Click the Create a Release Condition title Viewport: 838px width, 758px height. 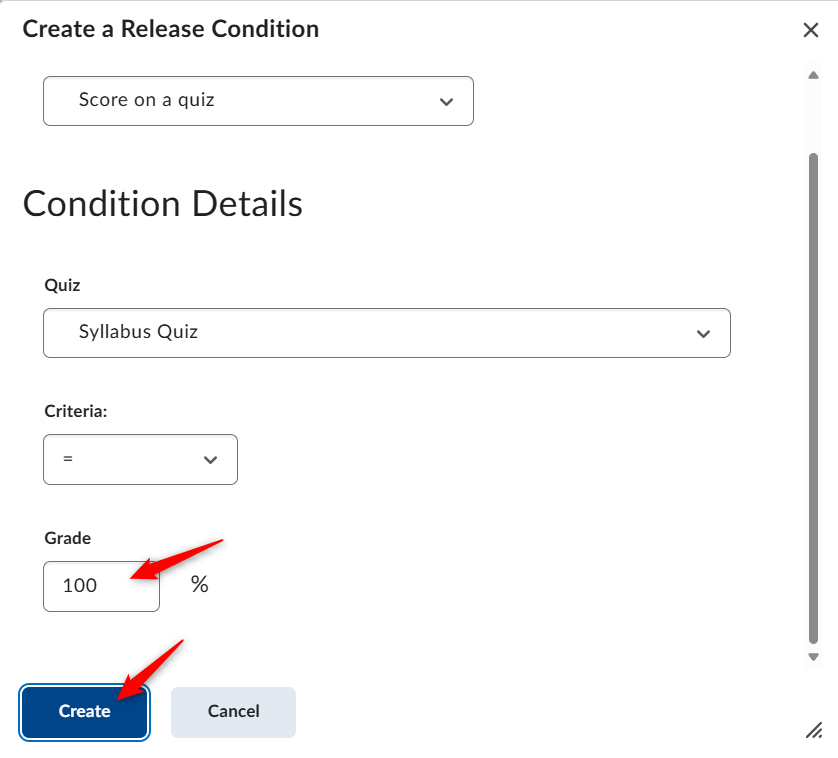170,29
